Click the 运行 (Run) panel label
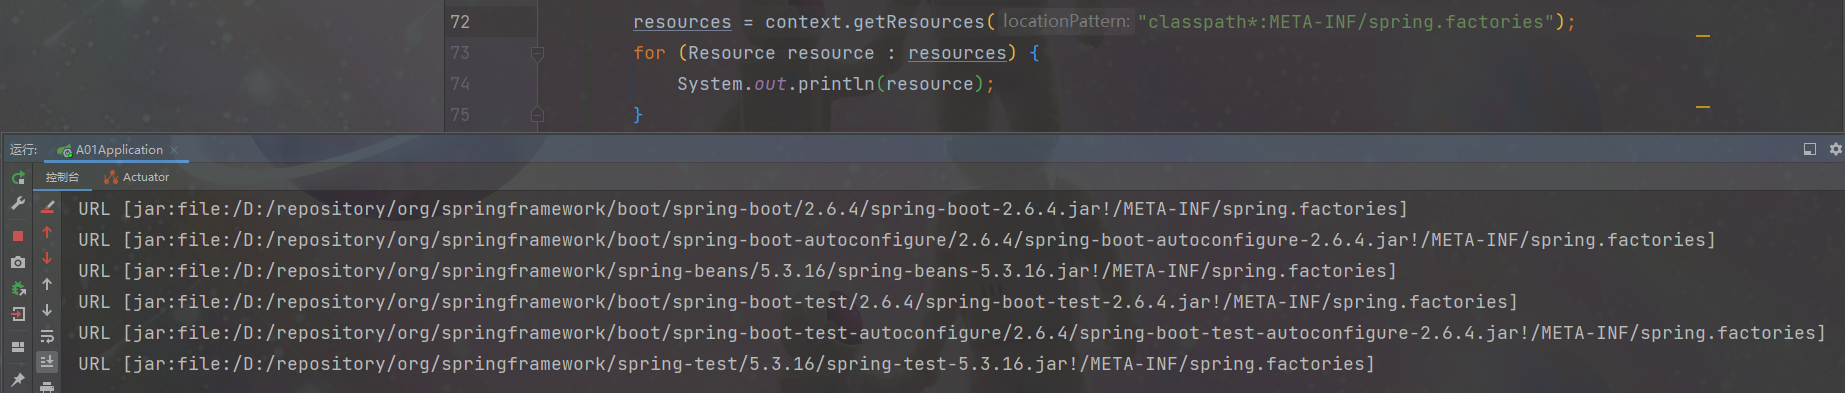This screenshot has height=393, width=1845. [23, 150]
